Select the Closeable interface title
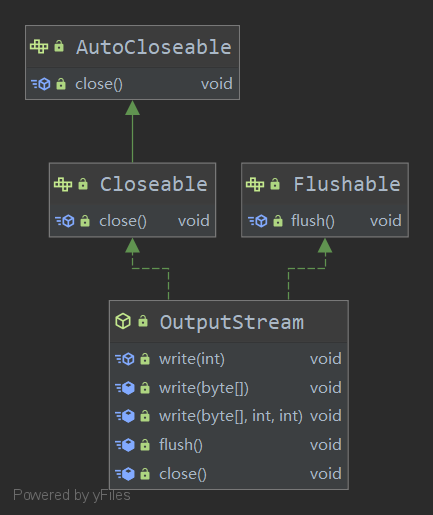Viewport: 433px width, 515px height. click(x=154, y=184)
